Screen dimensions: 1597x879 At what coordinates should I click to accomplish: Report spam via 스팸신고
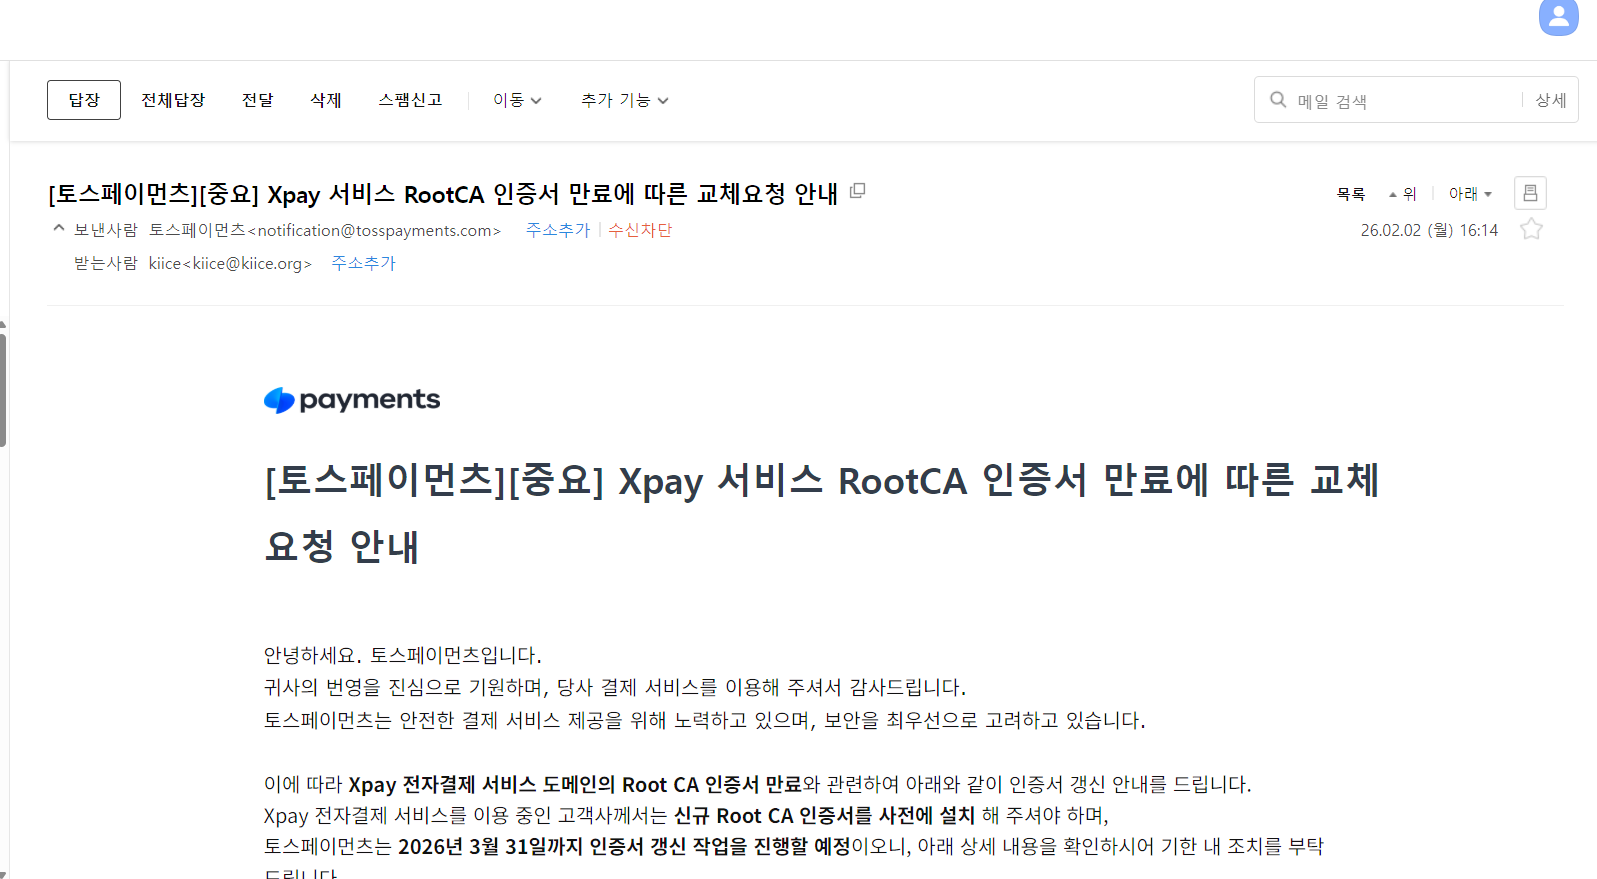point(410,100)
